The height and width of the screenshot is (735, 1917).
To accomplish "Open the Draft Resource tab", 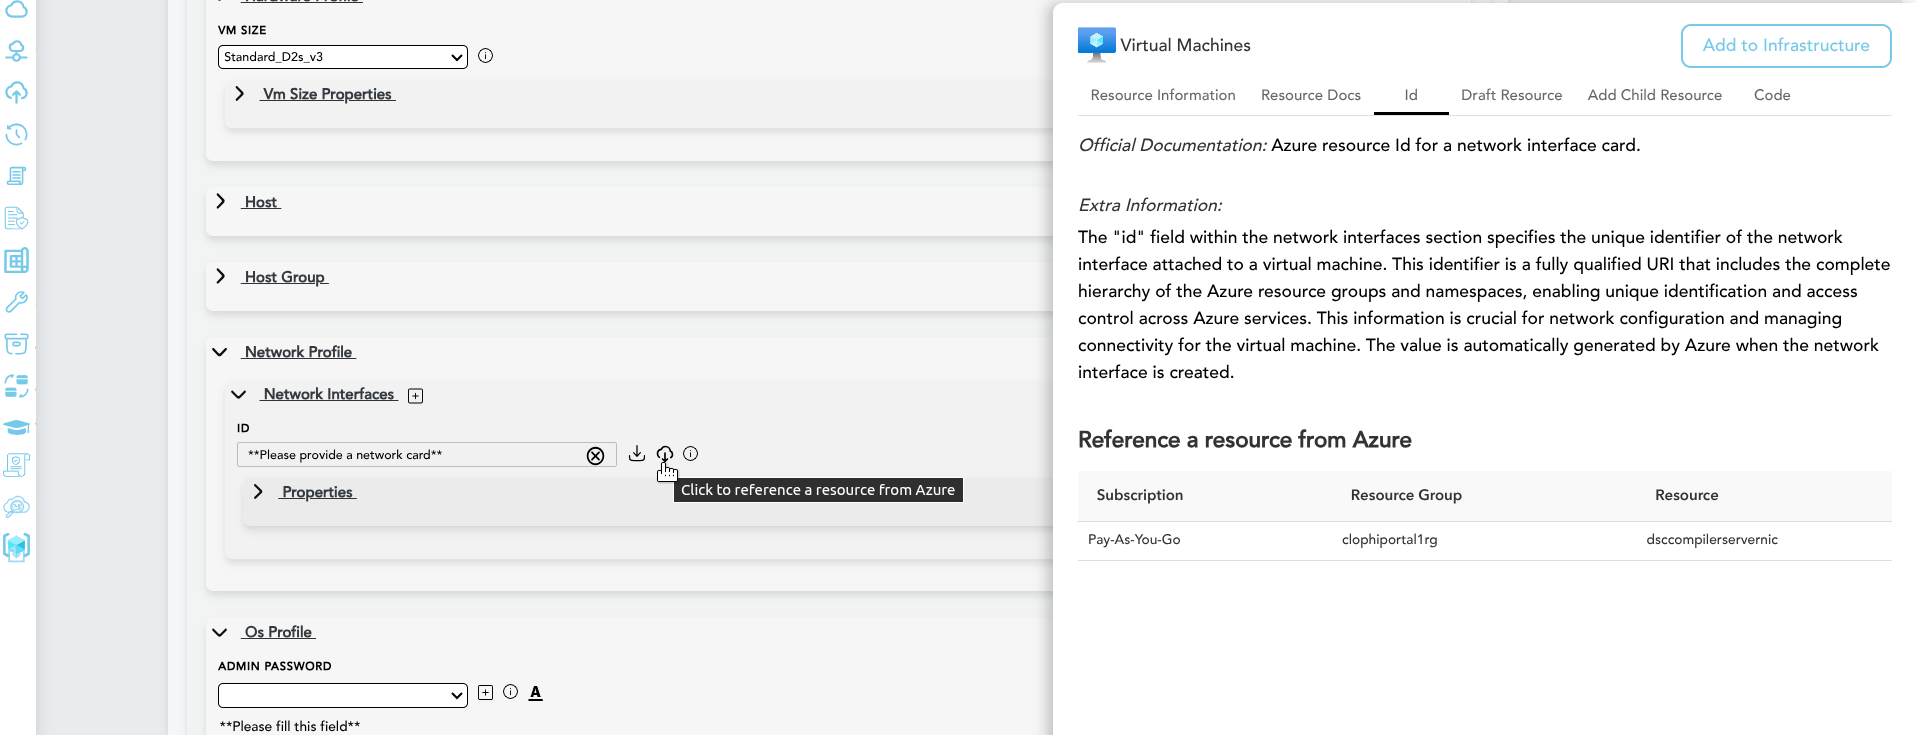I will (1511, 95).
